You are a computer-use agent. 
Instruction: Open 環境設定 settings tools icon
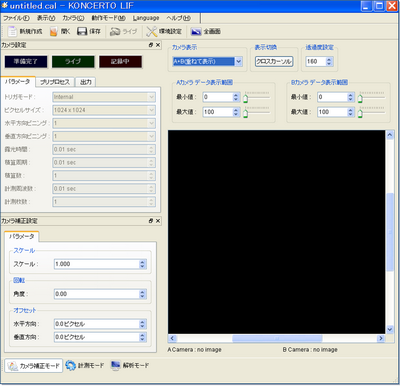(x=152, y=32)
